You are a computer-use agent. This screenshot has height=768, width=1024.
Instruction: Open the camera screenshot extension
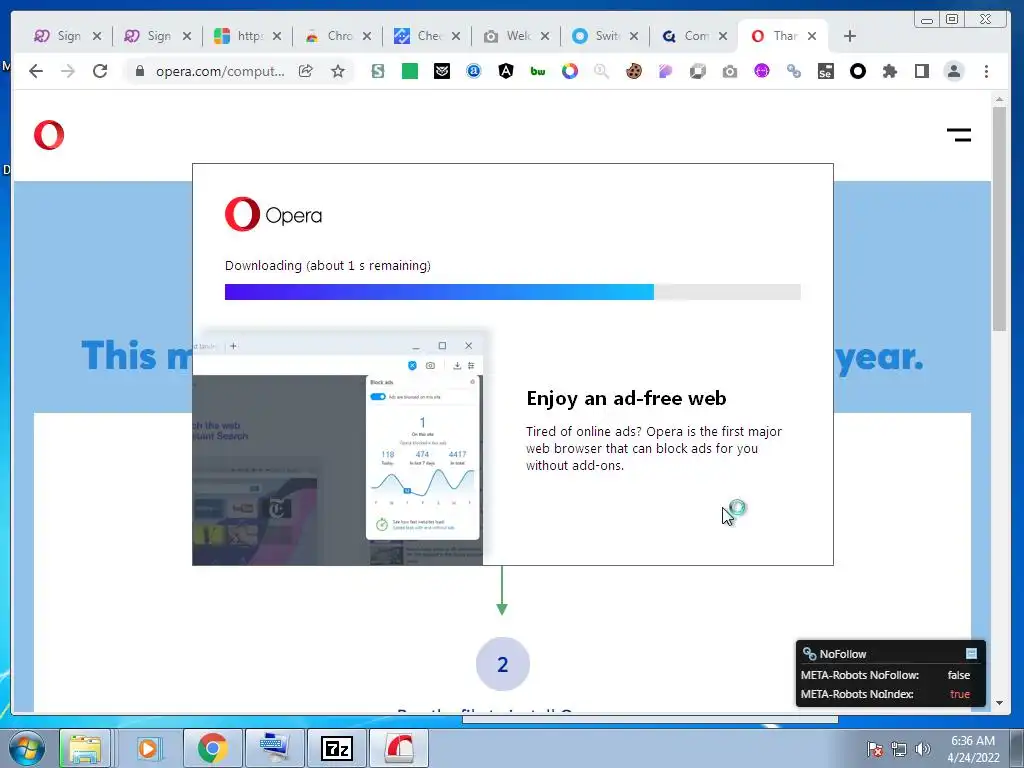pyautogui.click(x=729, y=71)
